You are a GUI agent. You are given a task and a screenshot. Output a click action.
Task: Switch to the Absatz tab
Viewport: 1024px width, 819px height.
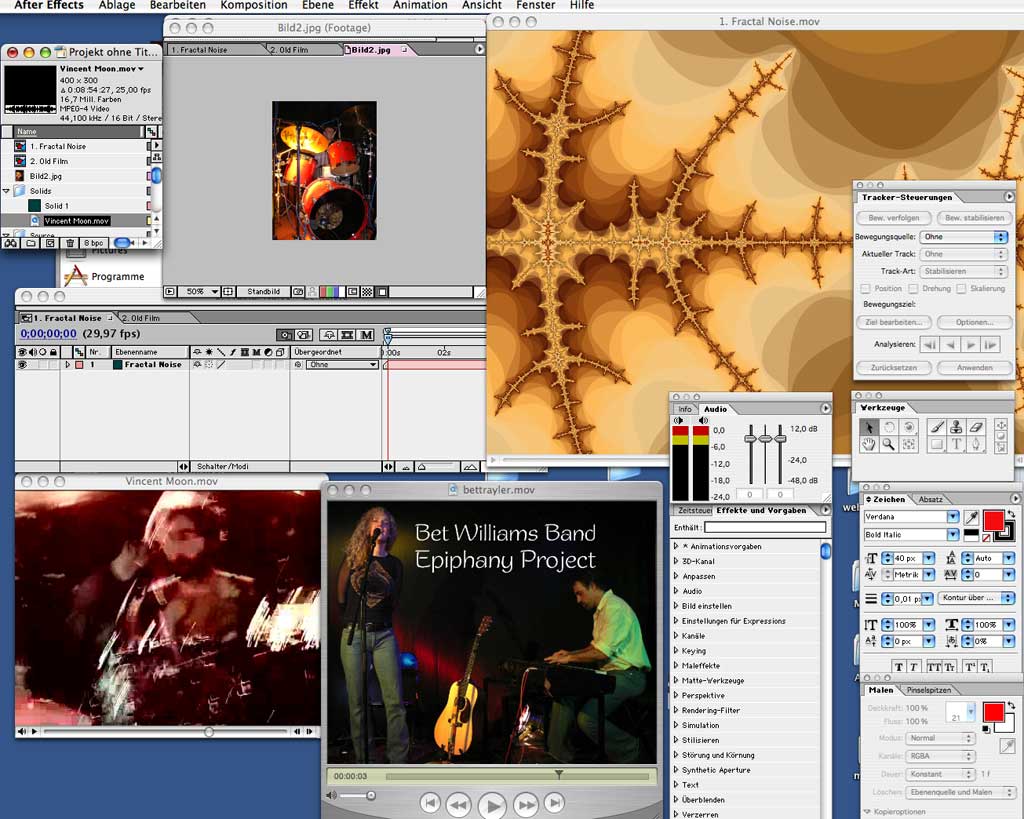click(931, 499)
